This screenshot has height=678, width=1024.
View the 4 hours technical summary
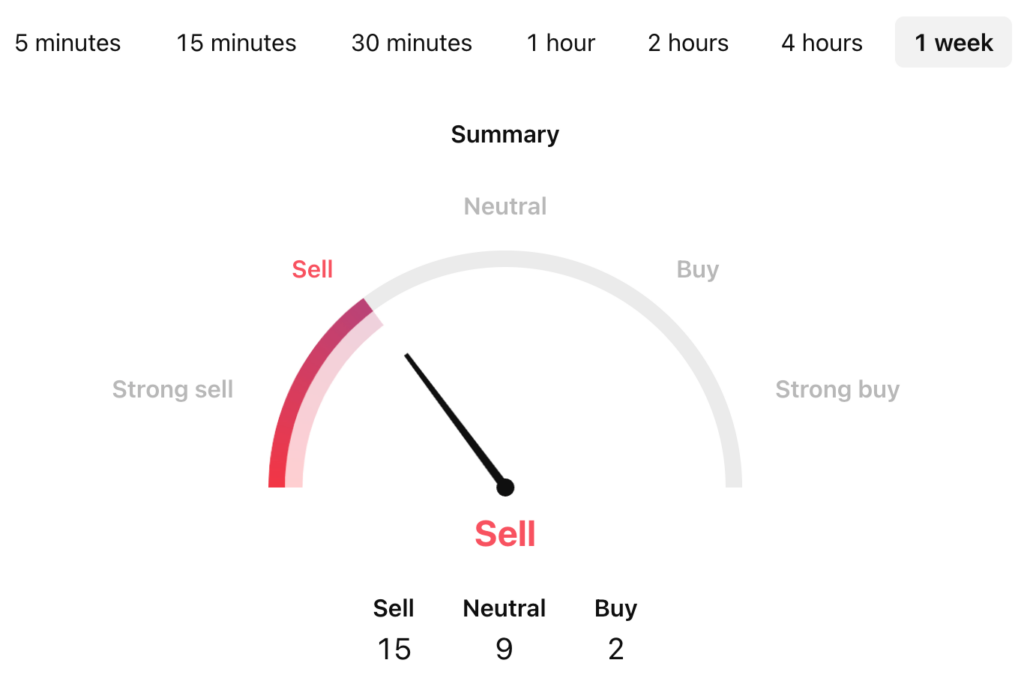(x=820, y=42)
